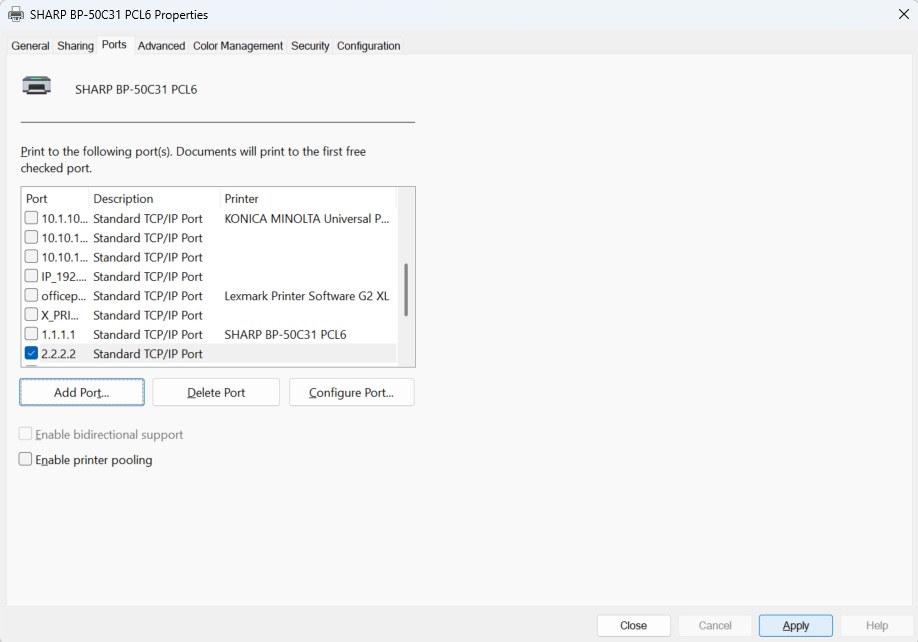Image resolution: width=918 pixels, height=642 pixels.
Task: Uncheck the 2.2.2.2 port checkbox
Action: (32, 353)
